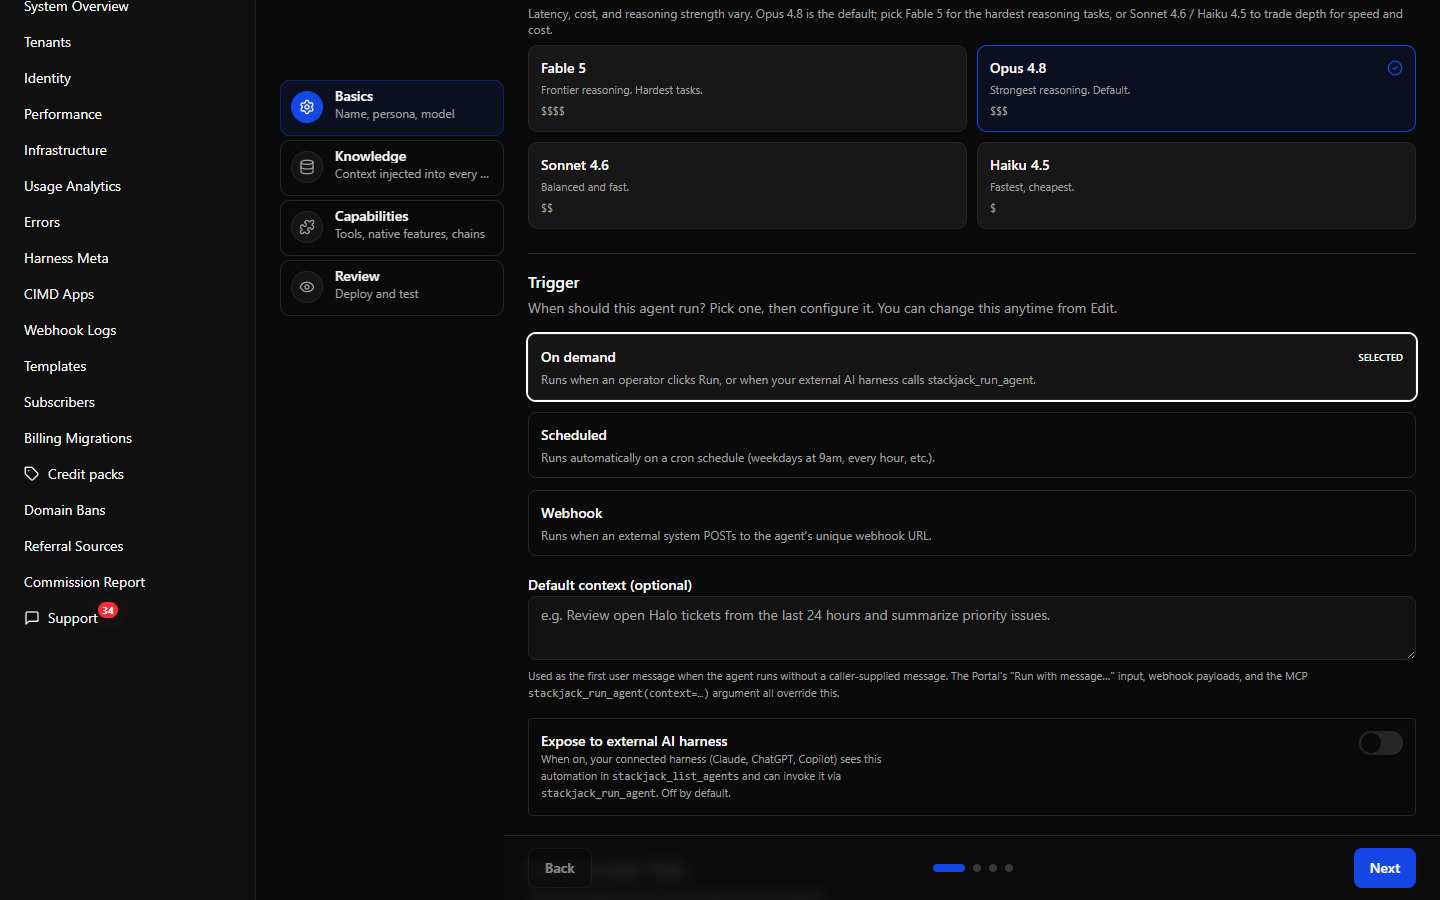Screen dimensions: 1440x900
Task: Click the Default context (optional) label
Action: coord(610,585)
